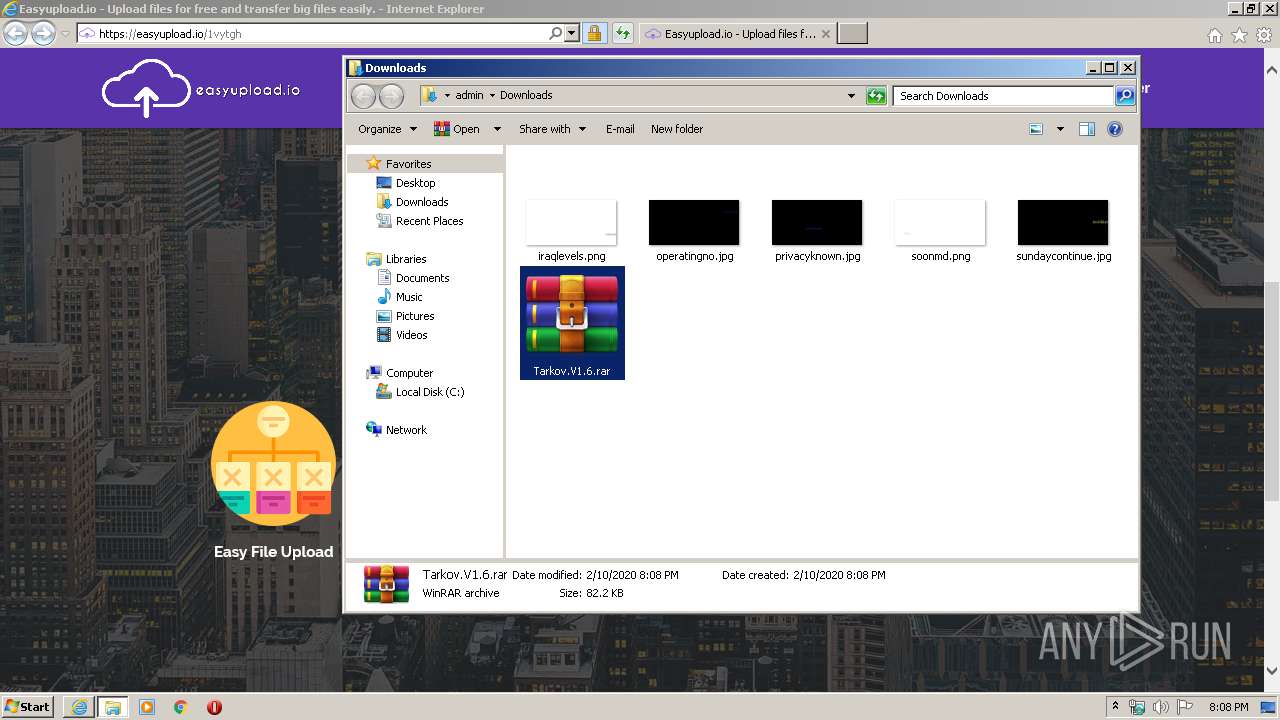The image size is (1280, 720).
Task: Open Recent Places in navigation pane
Action: [x=420, y=221]
